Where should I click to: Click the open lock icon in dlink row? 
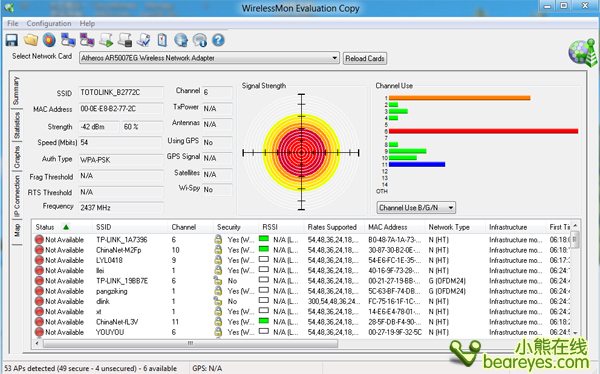pos(218,301)
